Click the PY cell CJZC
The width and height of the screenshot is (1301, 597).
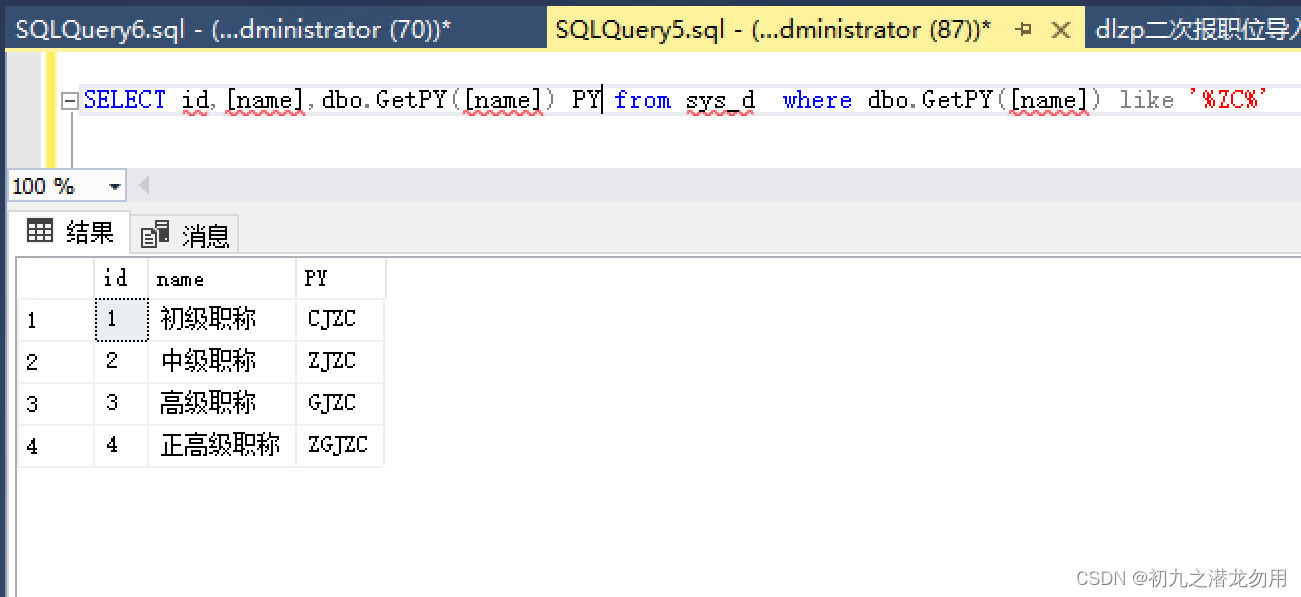[x=341, y=320]
